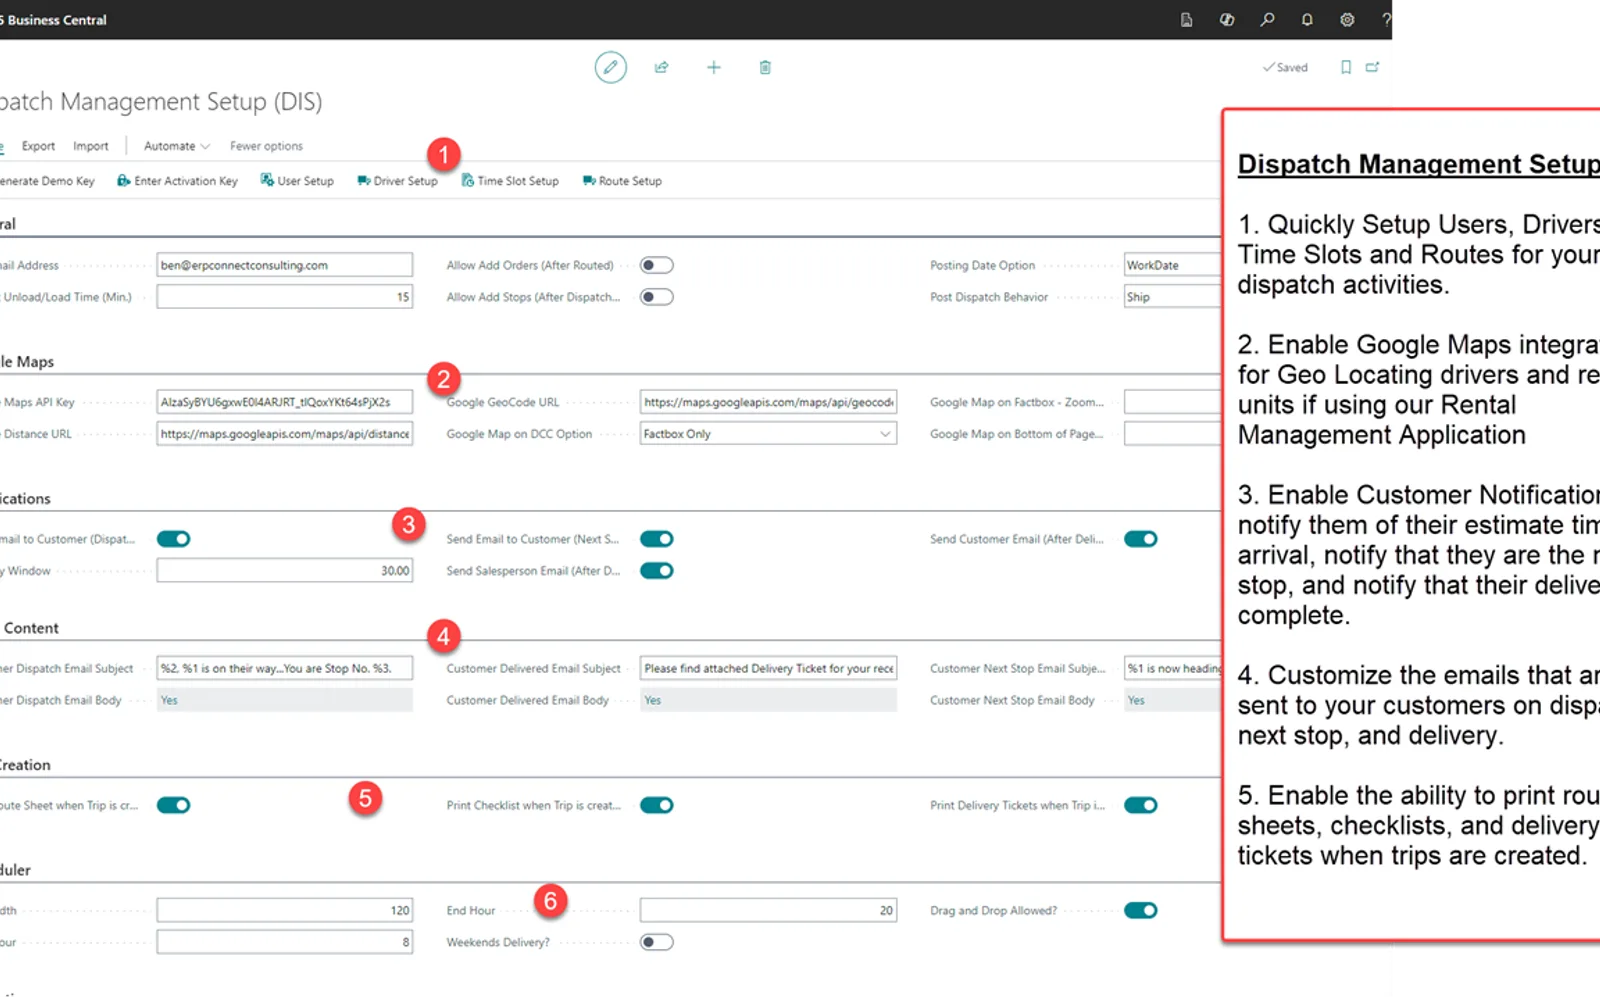Expand the Automate menu
This screenshot has width=1600, height=1000.
coord(177,146)
